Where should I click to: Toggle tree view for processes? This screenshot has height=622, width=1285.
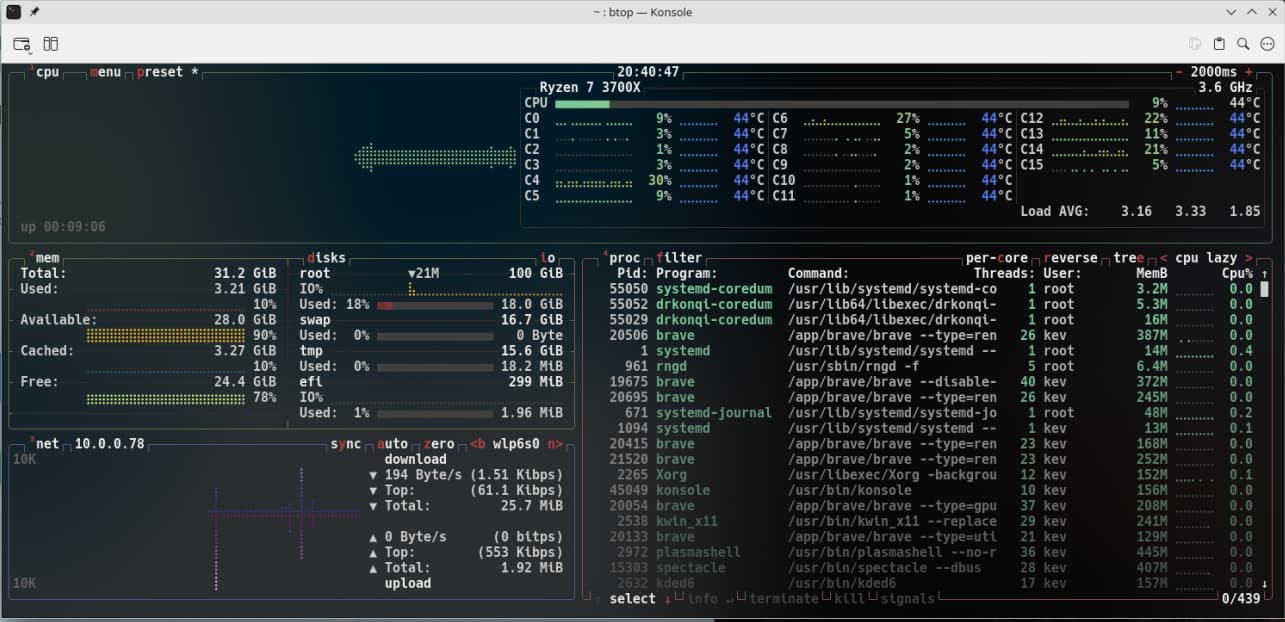click(x=1129, y=258)
